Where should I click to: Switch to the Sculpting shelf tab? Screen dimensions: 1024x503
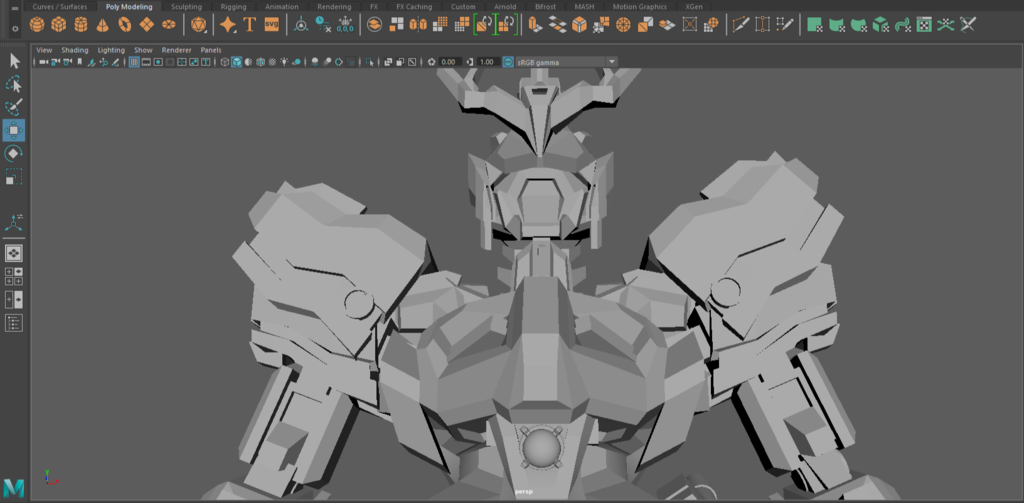click(187, 7)
